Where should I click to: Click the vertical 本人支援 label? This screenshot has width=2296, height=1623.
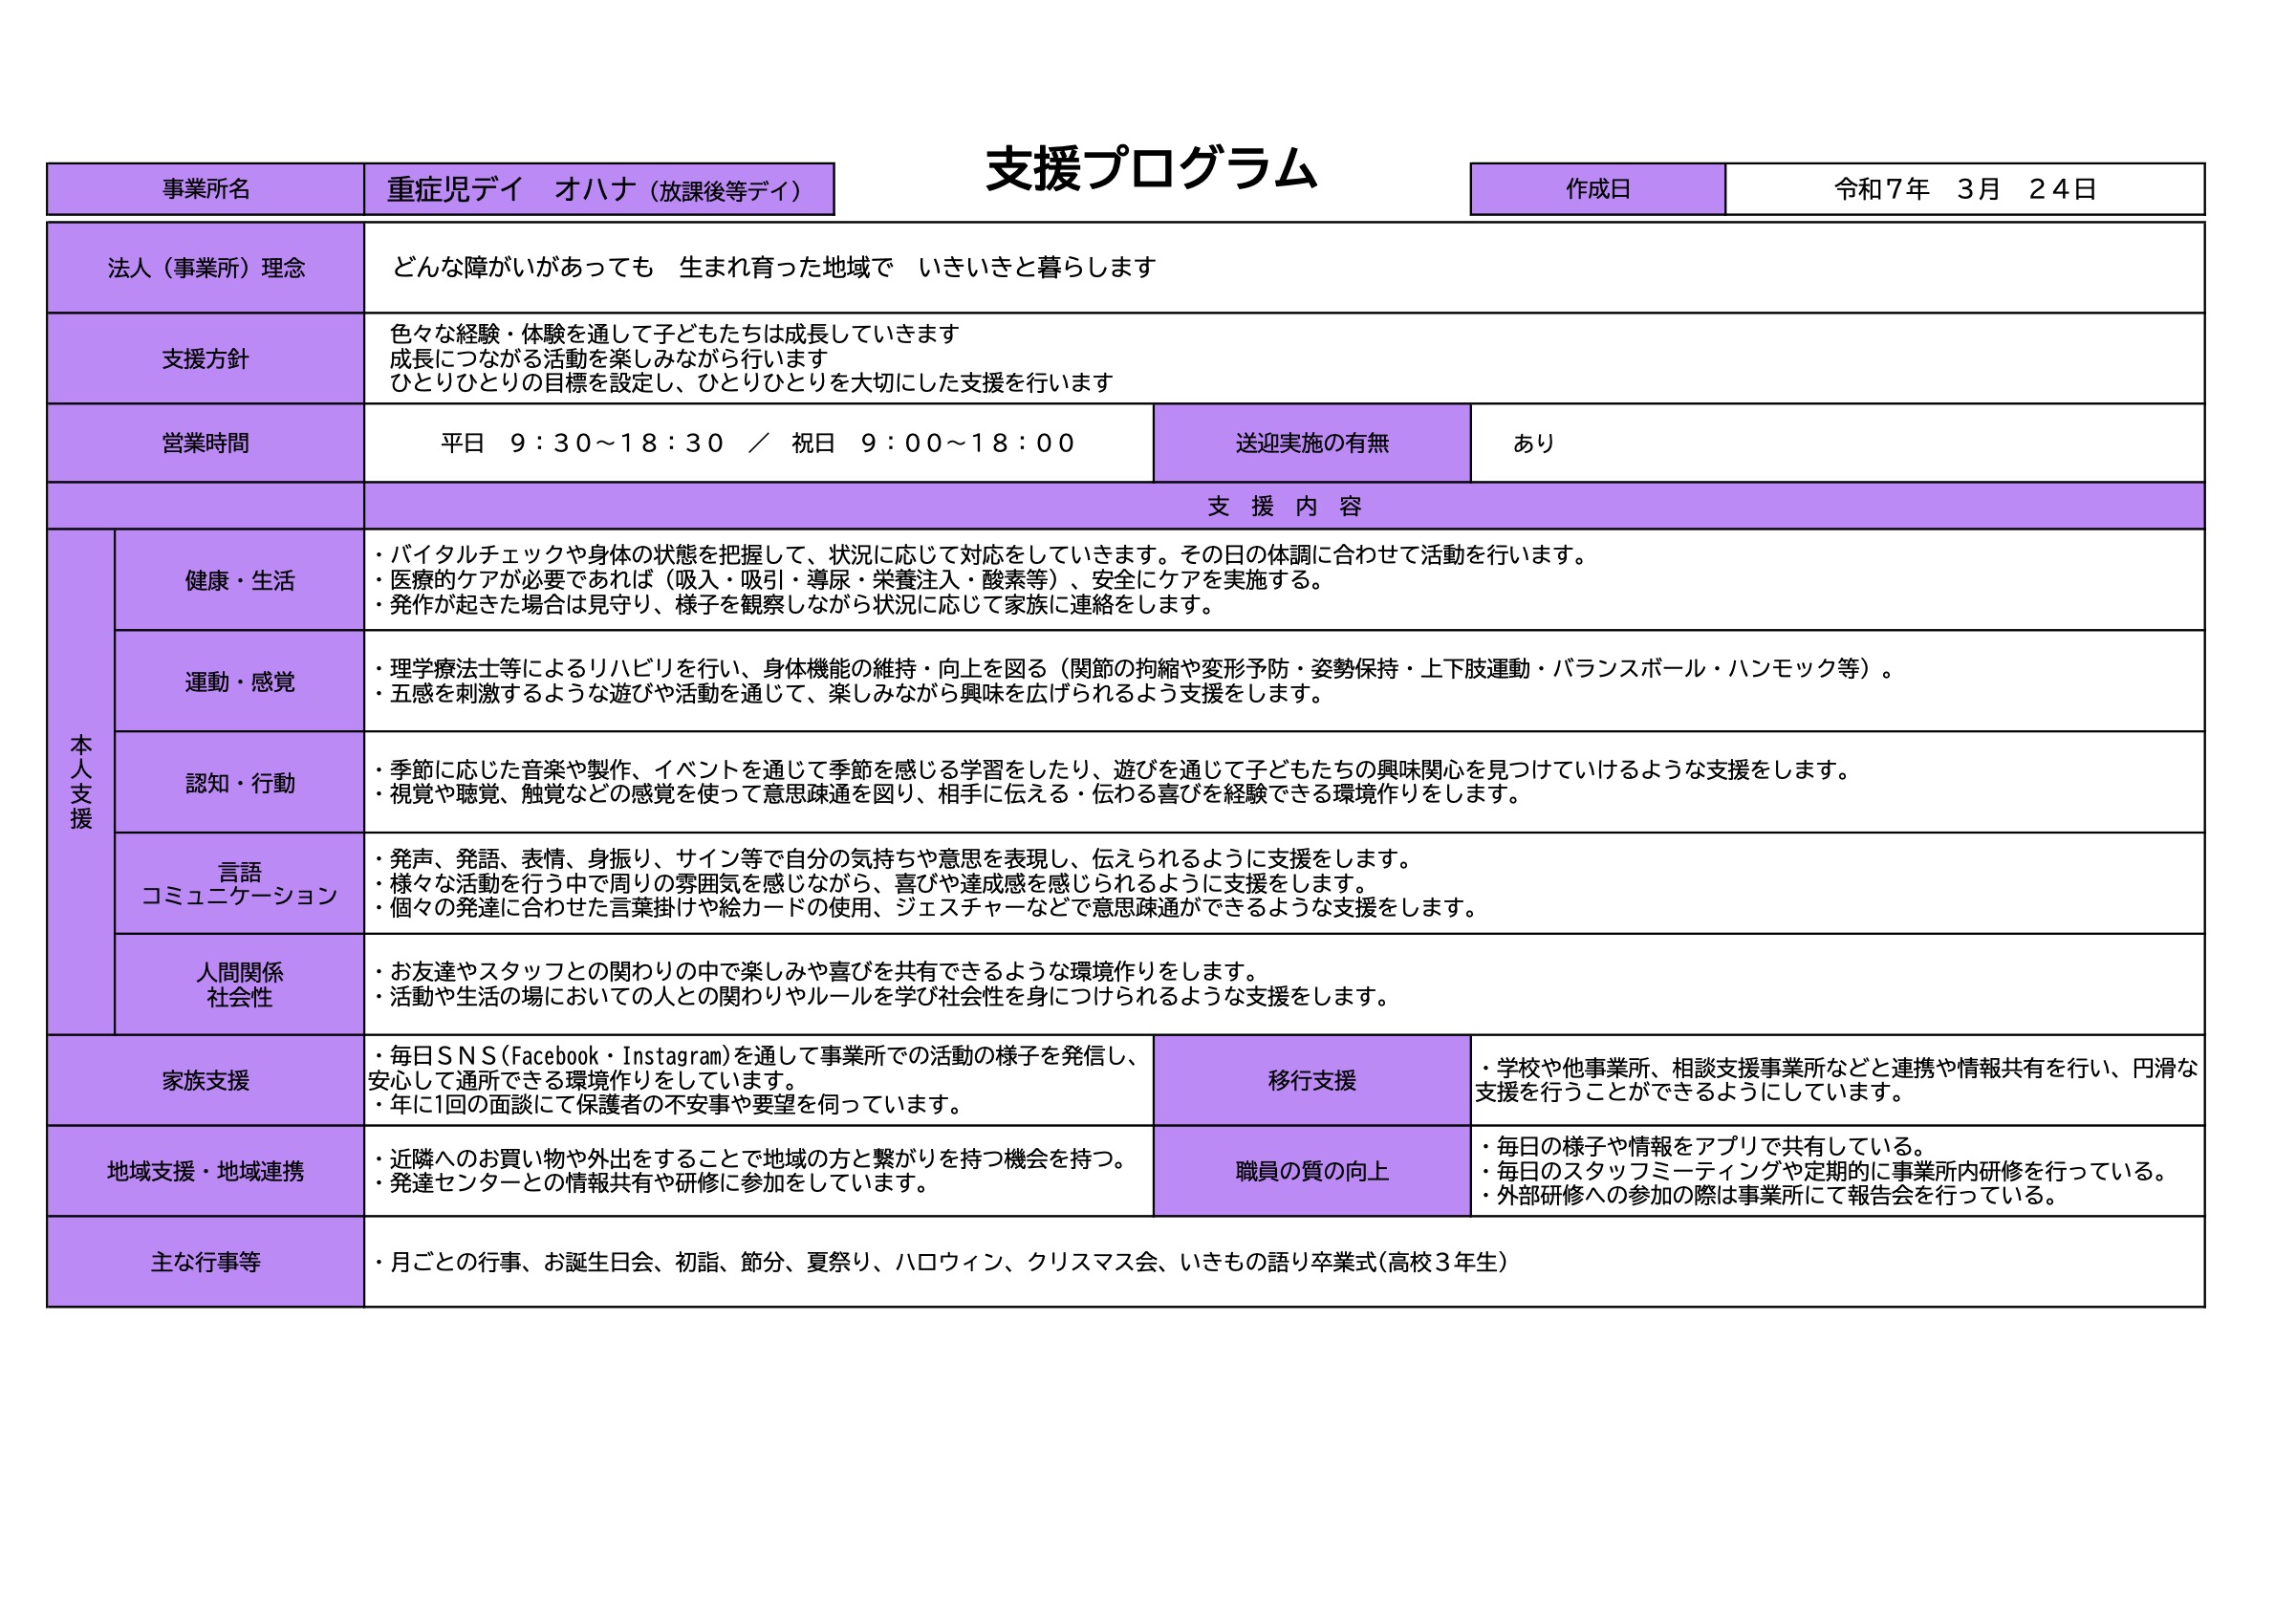click(81, 782)
